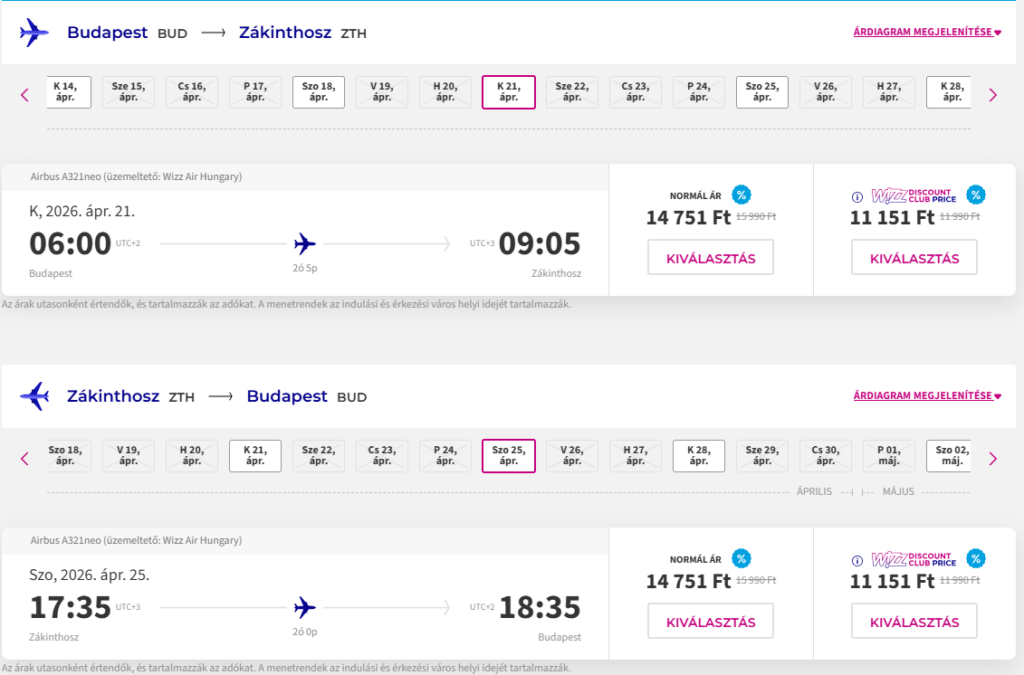Click return Discount Club percent badge
This screenshot has height=675, width=1024.
point(975,558)
